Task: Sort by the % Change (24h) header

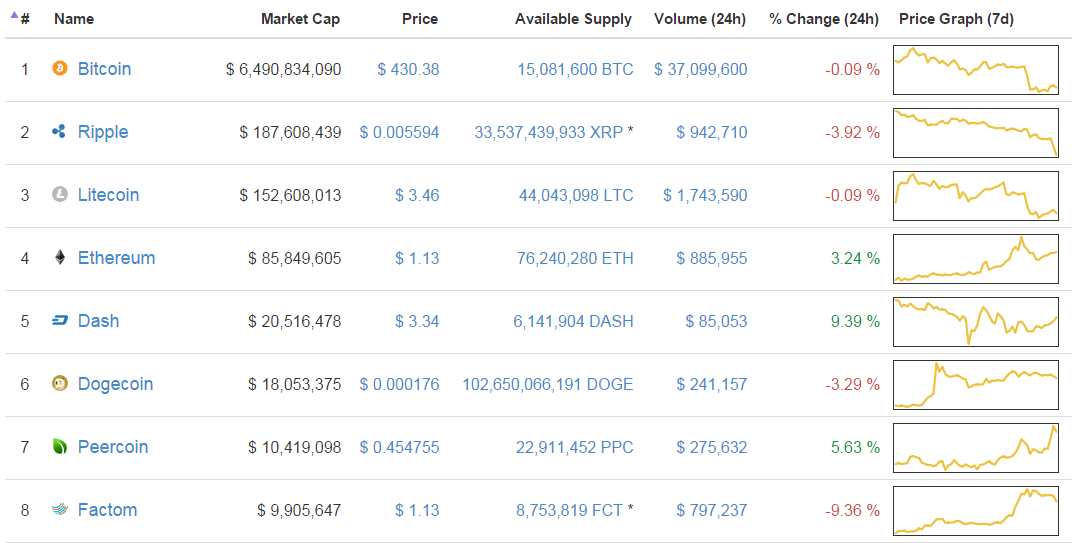Action: [824, 19]
